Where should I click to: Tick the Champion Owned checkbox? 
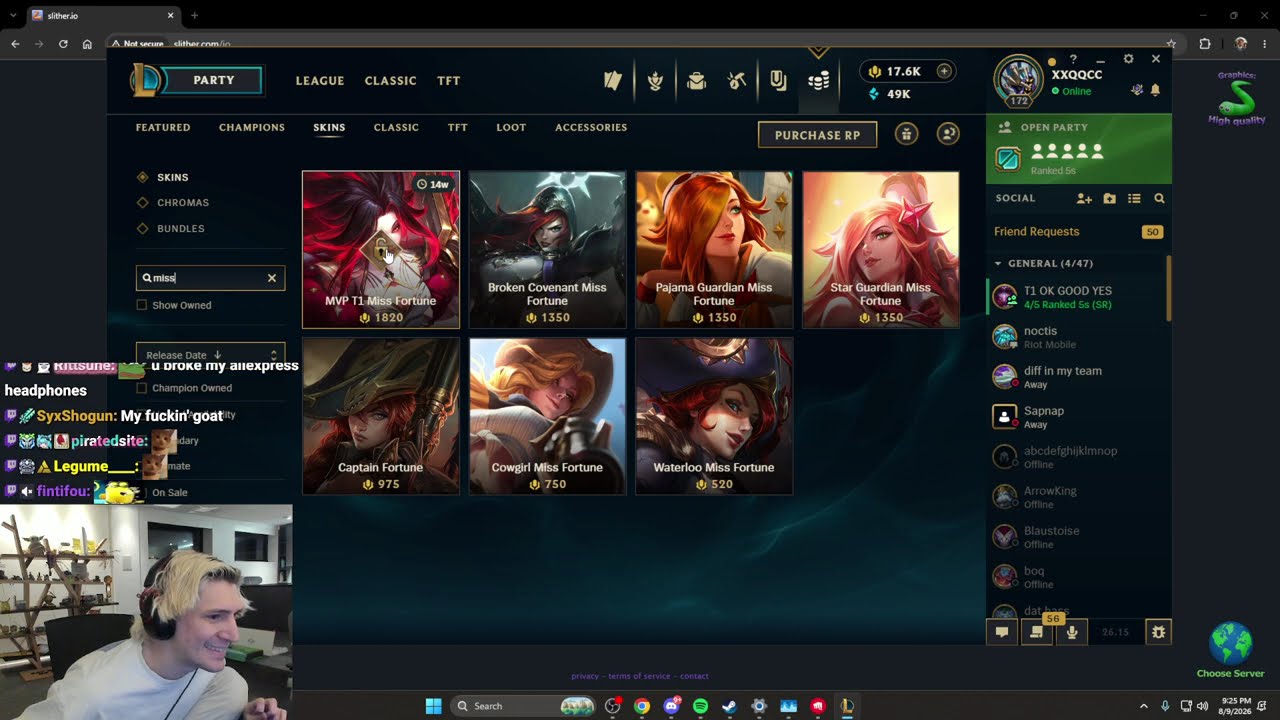141,388
